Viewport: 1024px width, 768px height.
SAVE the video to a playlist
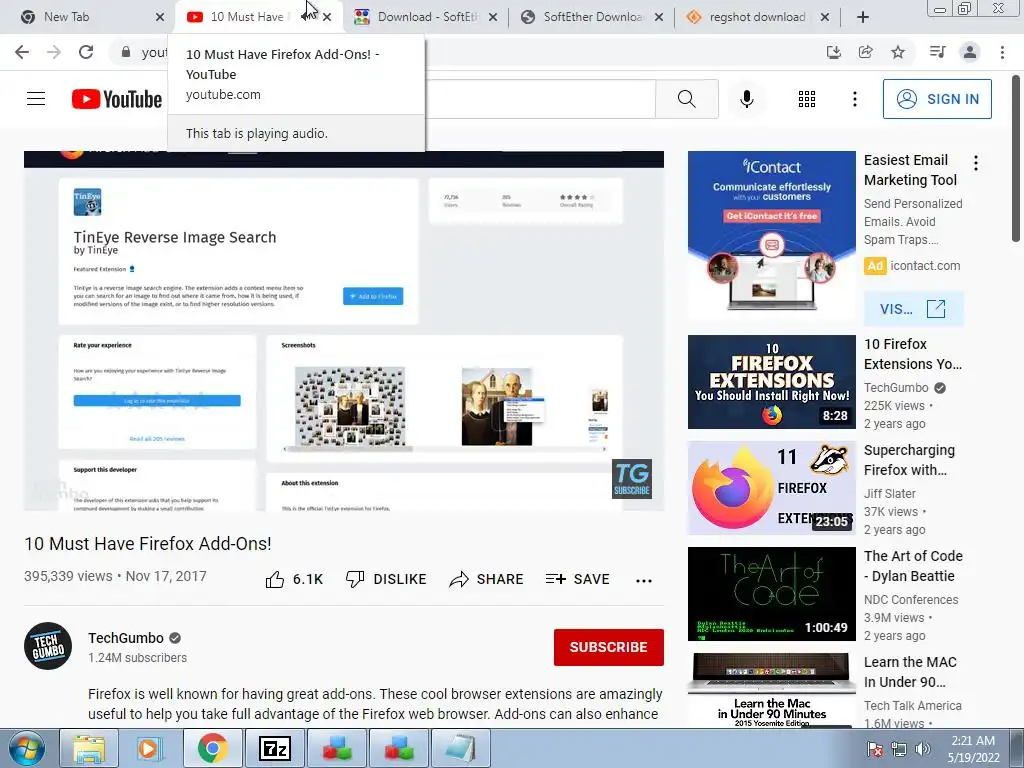point(577,579)
